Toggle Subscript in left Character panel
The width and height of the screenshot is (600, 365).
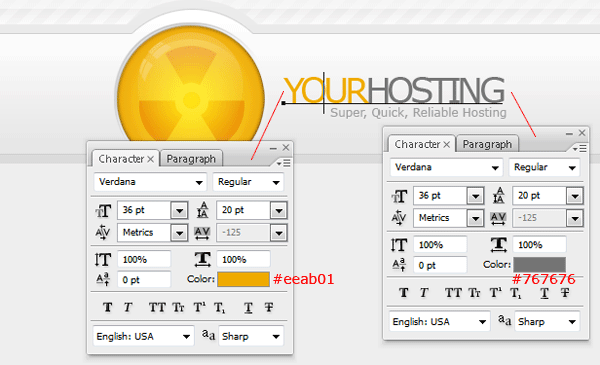[220, 308]
